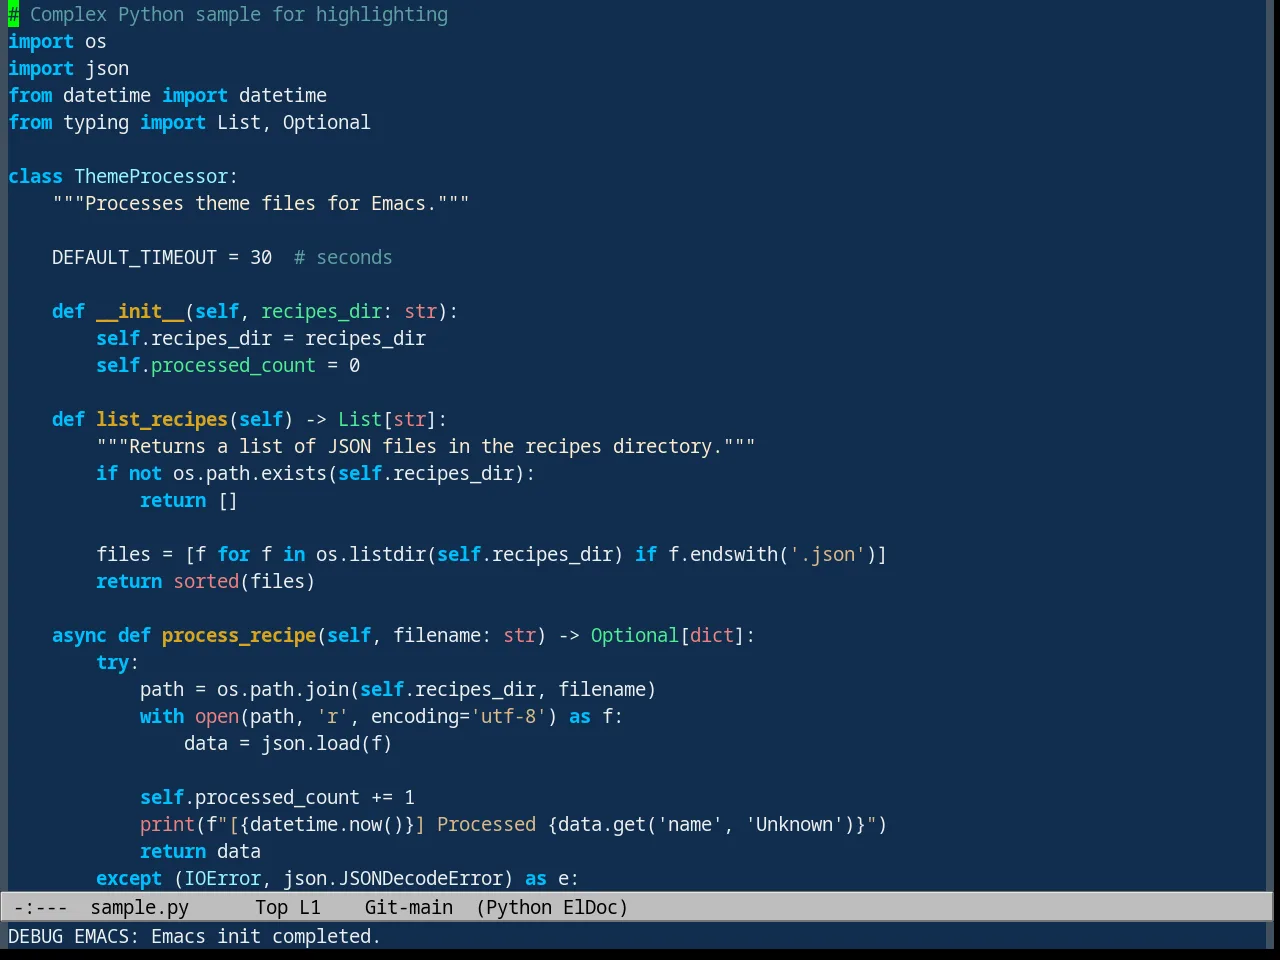This screenshot has width=1280, height=960.
Task: Click 'os.listdir' call in files comprehension
Action: tap(371, 554)
